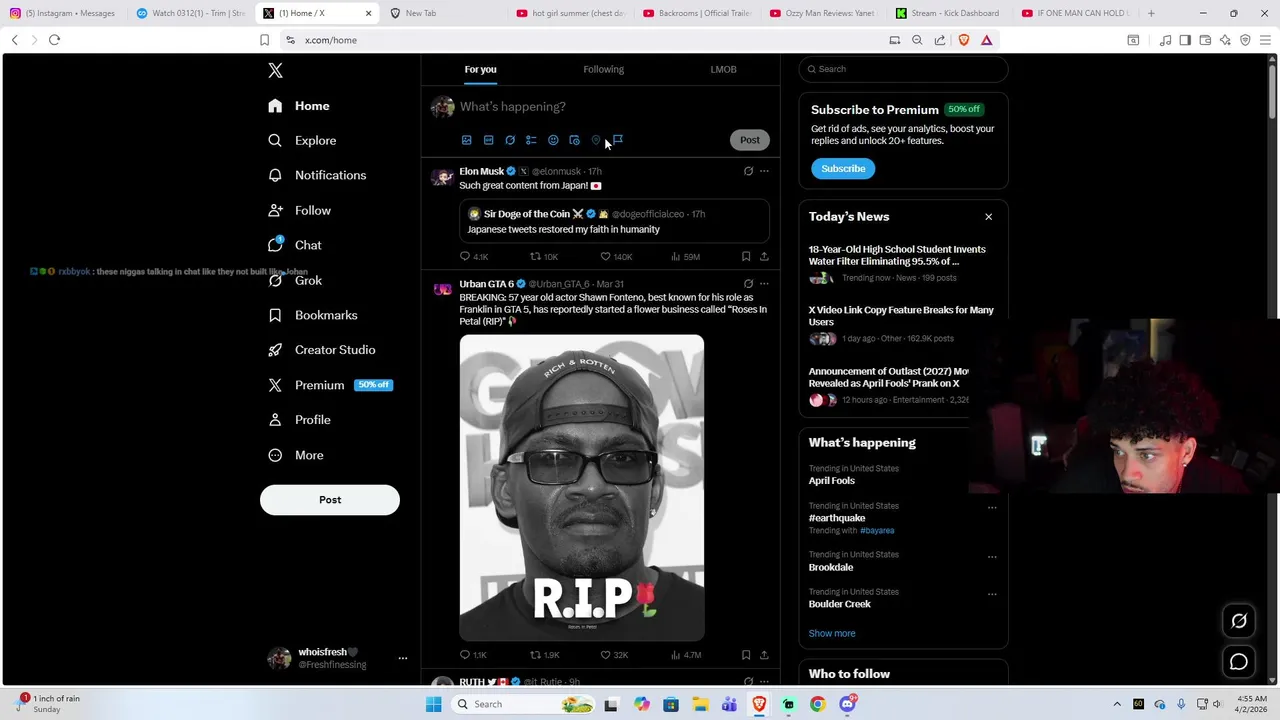This screenshot has height=720, width=1280.
Task: Add a GIF in the composer
Action: click(488, 140)
